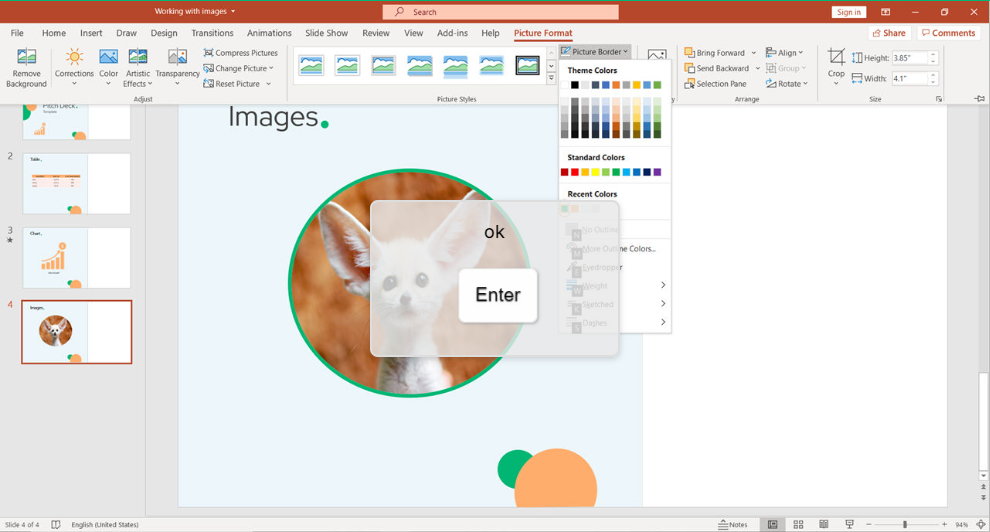The image size is (990, 532).
Task: Fit slide to current window
Action: [981, 524]
